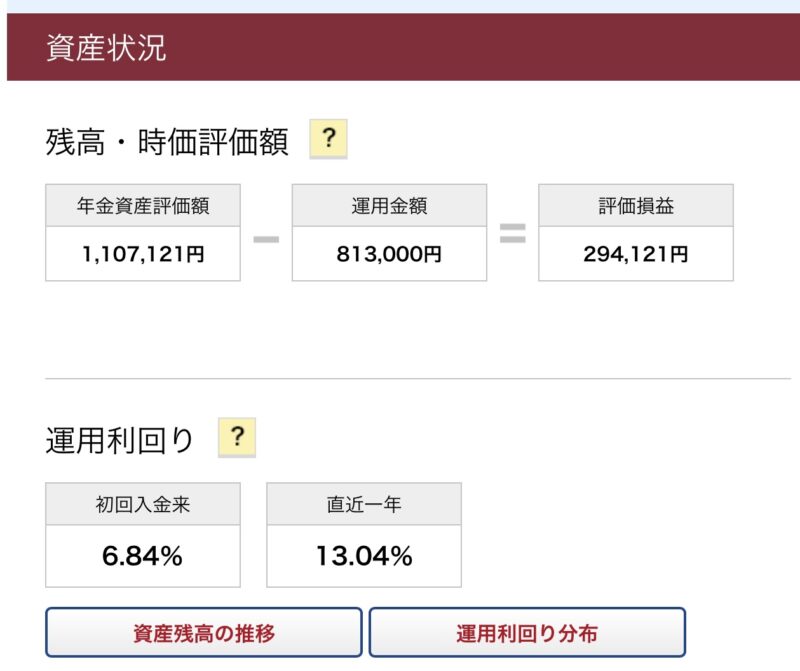Image resolution: width=800 pixels, height=671 pixels.
Task: Open help icon beside 残高・時価評価額
Action: [329, 139]
